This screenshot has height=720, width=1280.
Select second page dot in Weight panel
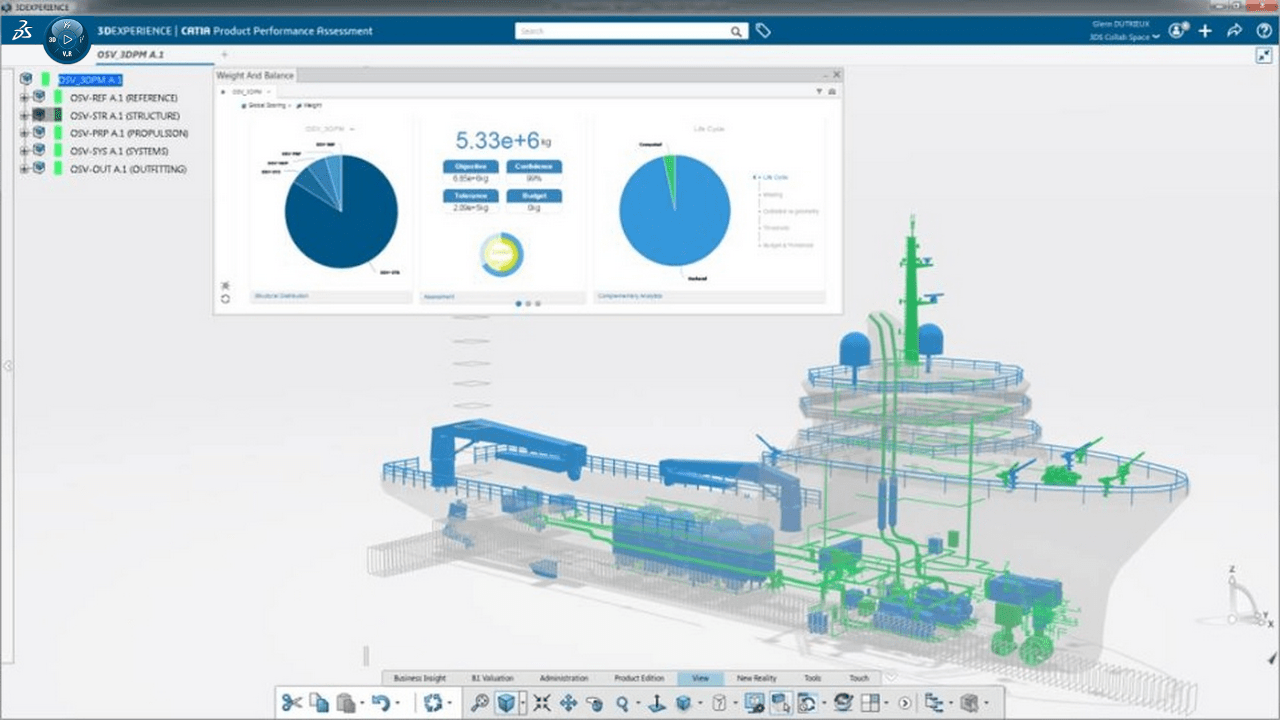(528, 303)
